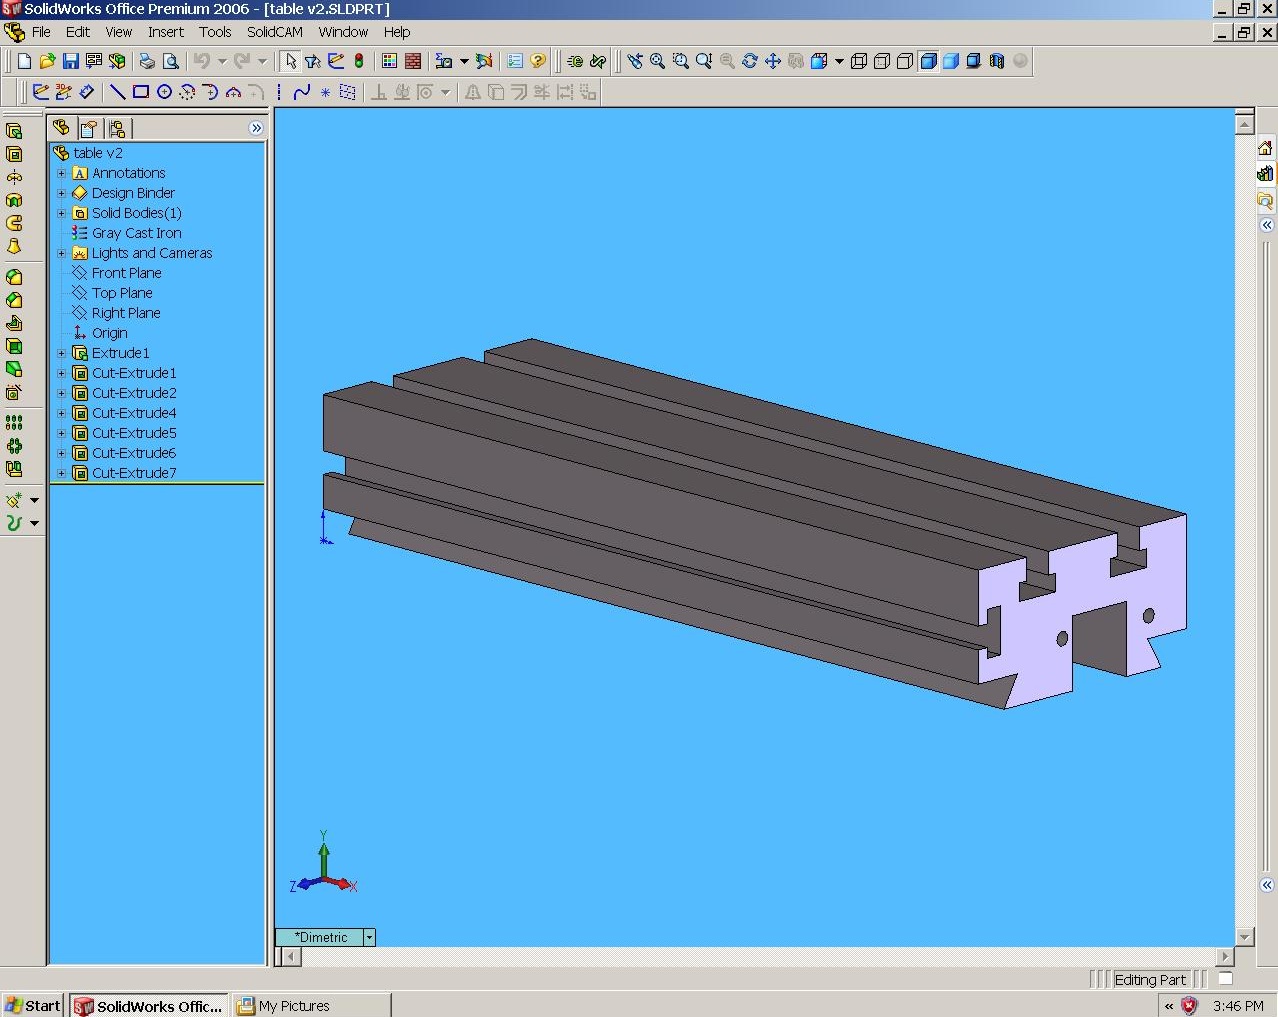Activate the Circle sketch tool

click(164, 92)
